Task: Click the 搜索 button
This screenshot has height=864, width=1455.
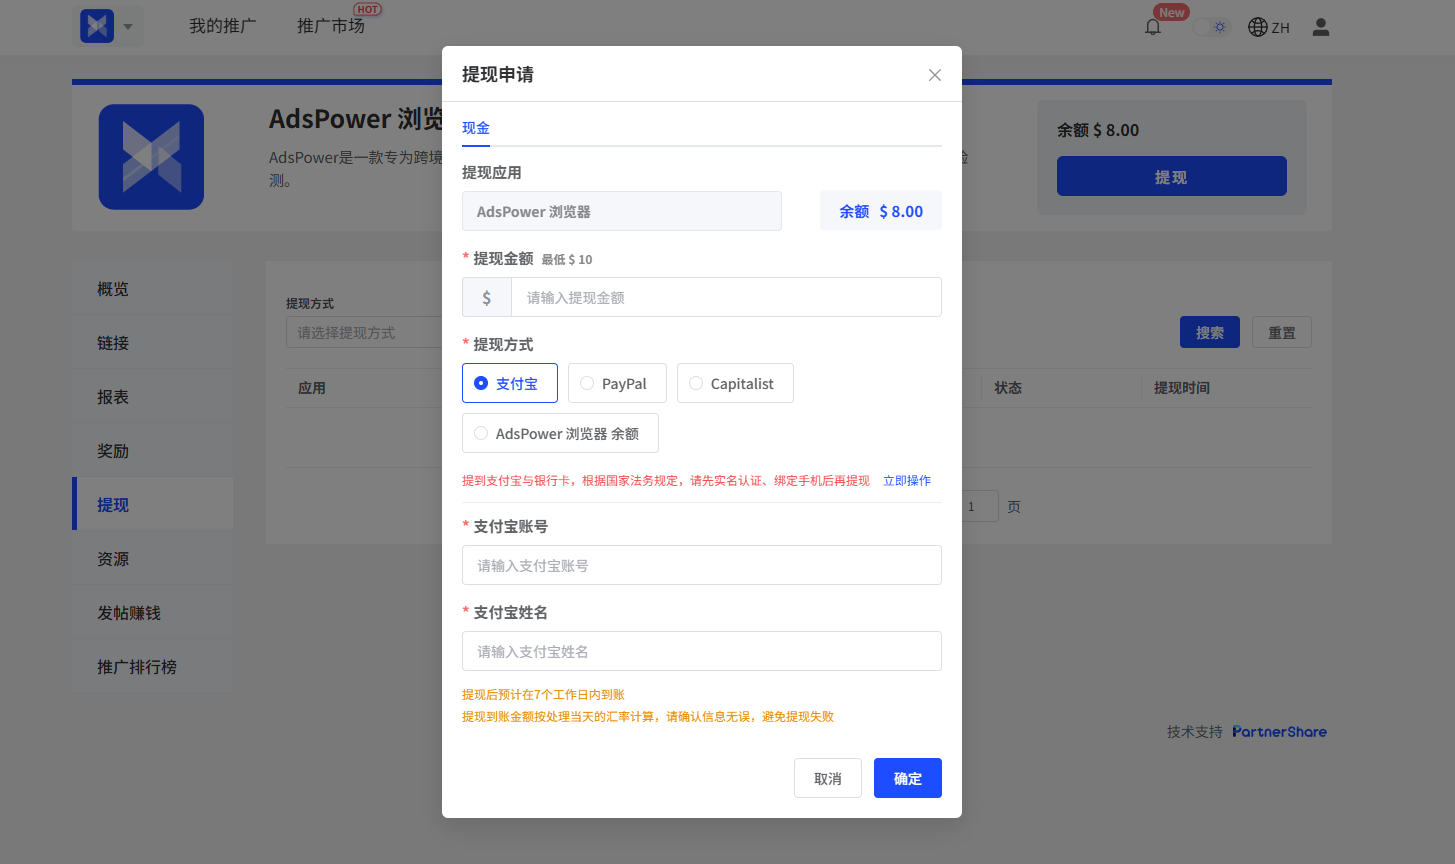Action: coord(1210,332)
